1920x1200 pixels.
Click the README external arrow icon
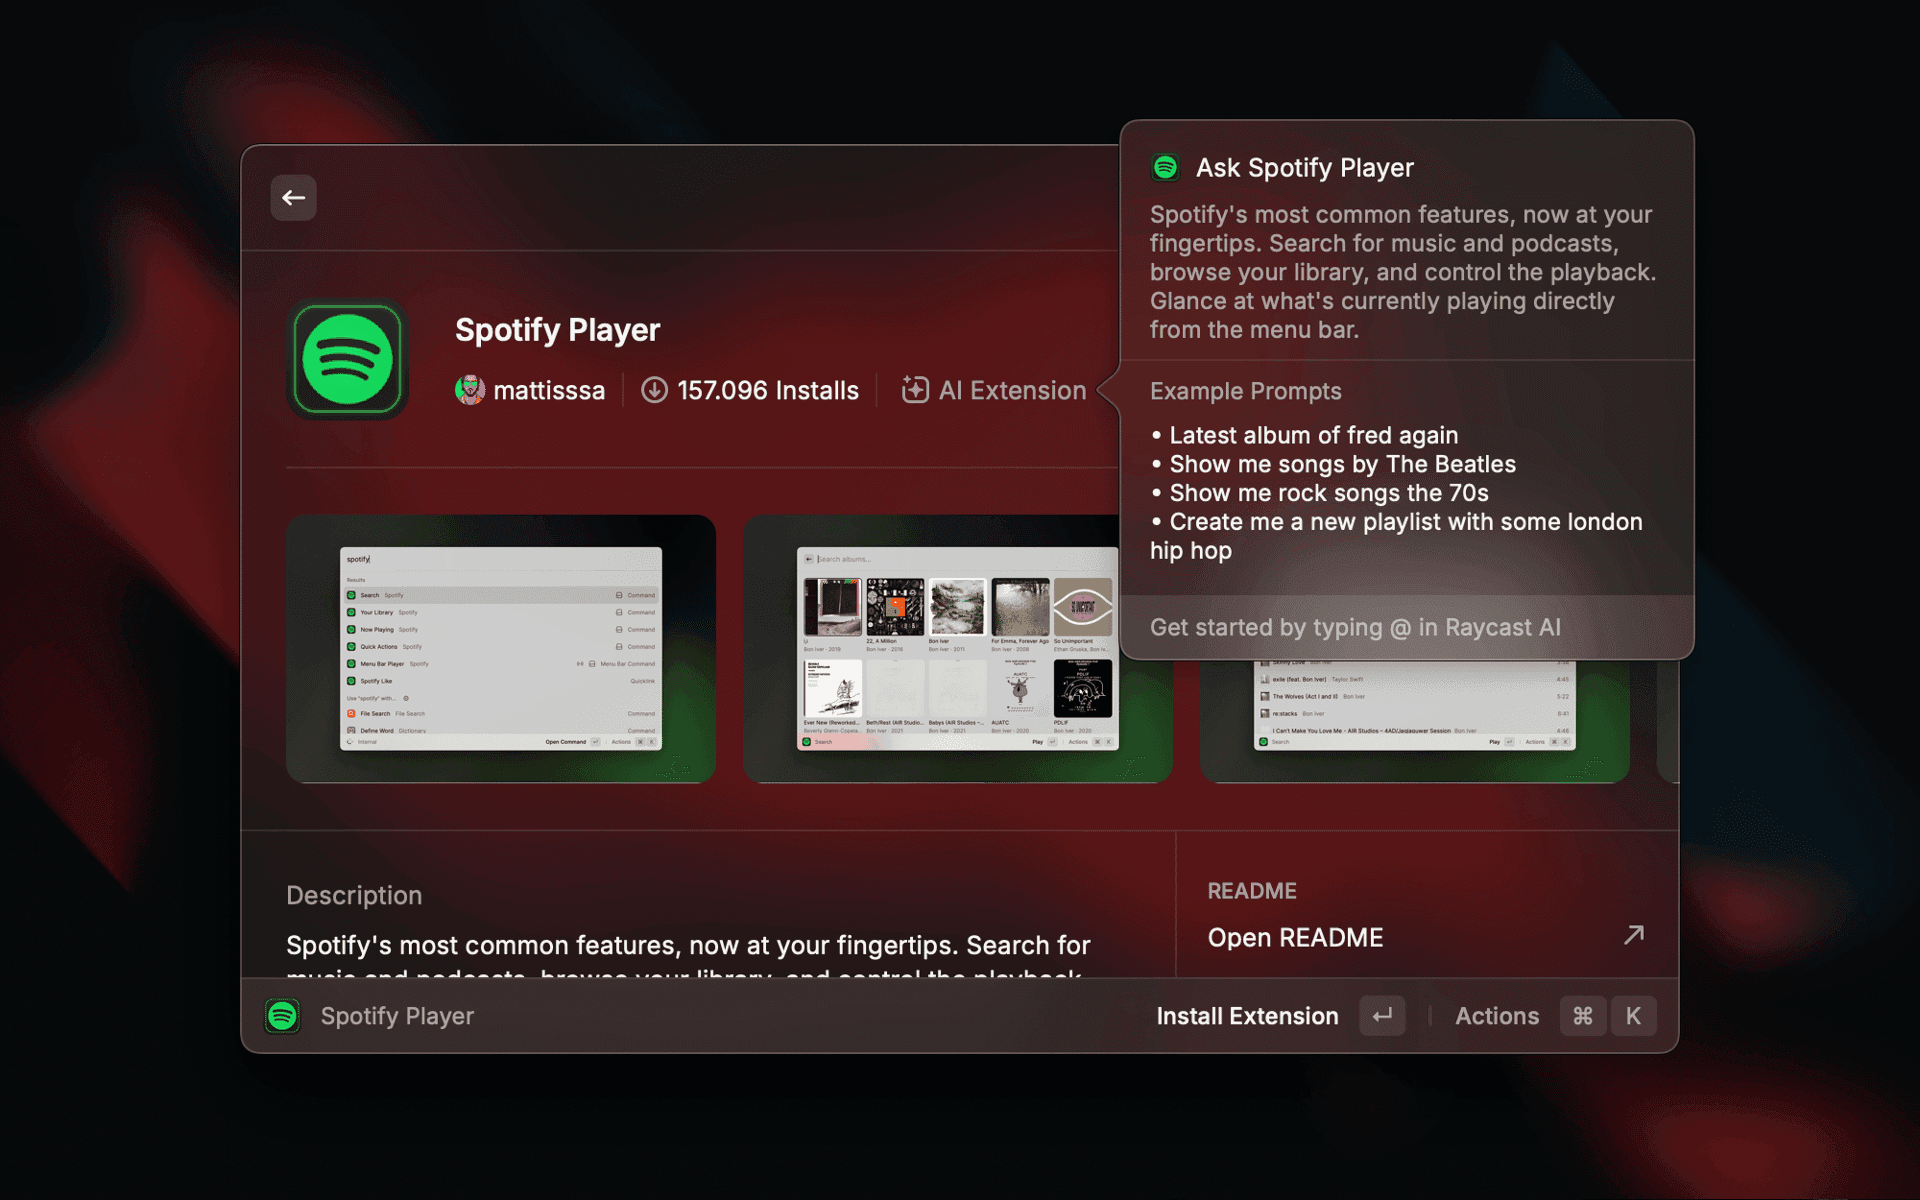click(x=1633, y=935)
